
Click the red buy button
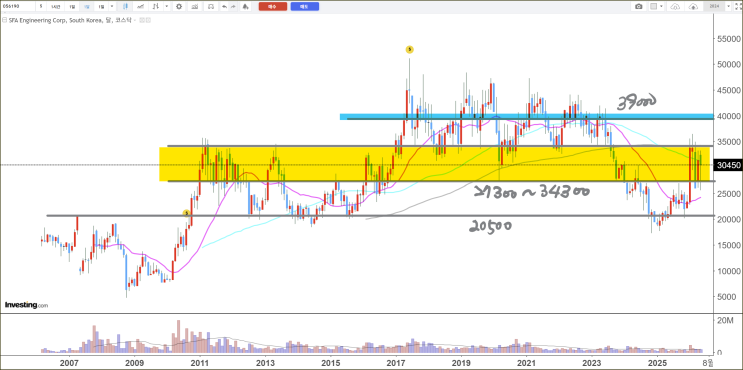click(273, 6)
